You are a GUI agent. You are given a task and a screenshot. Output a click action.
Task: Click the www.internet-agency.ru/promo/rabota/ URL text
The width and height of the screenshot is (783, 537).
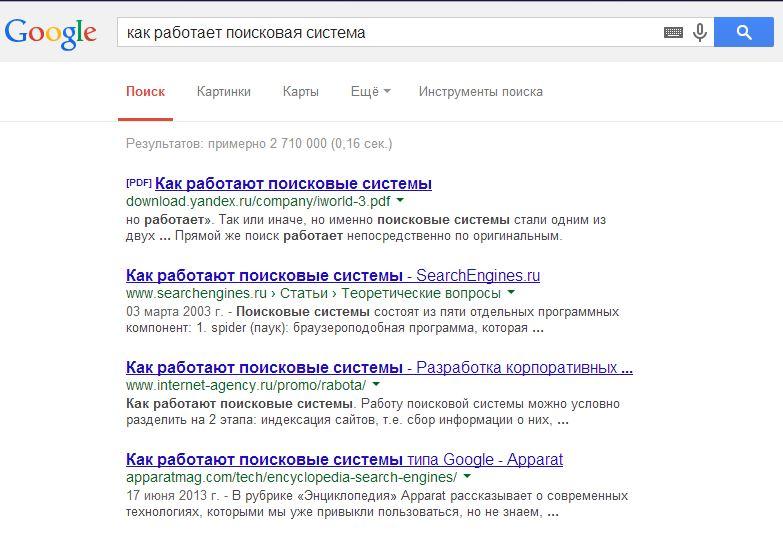246,385
